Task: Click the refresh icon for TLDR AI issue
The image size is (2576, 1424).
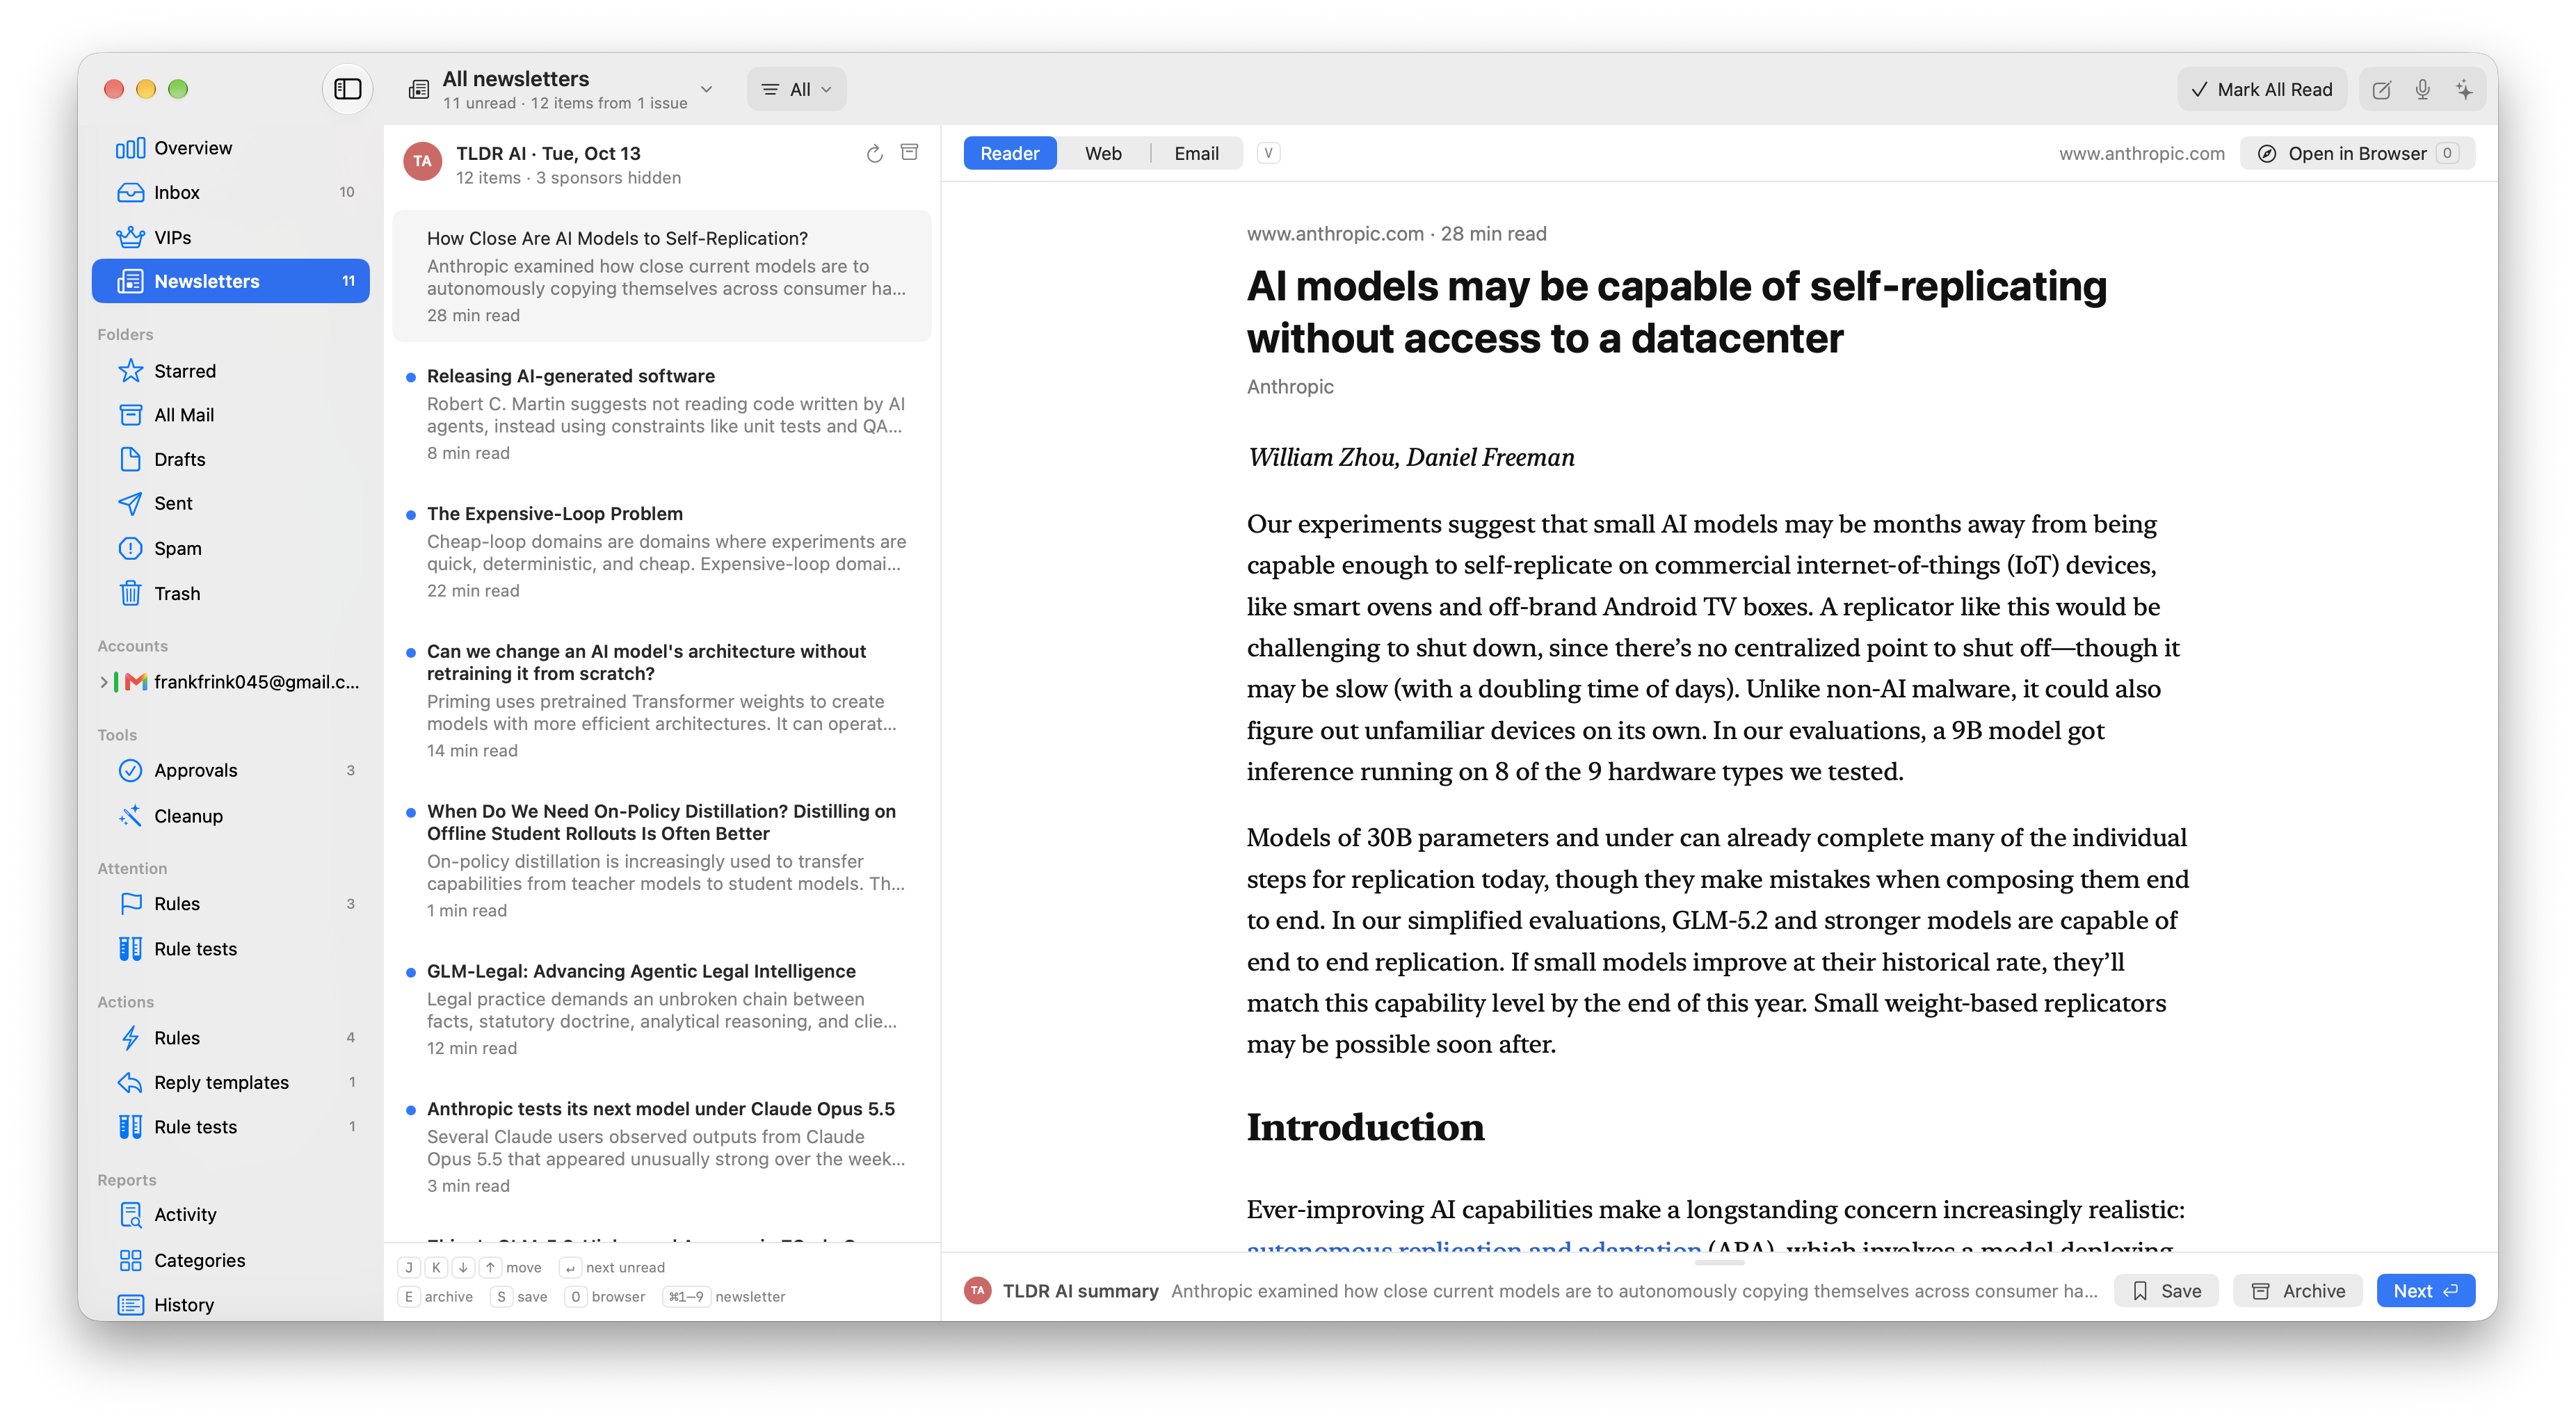Action: tap(874, 153)
